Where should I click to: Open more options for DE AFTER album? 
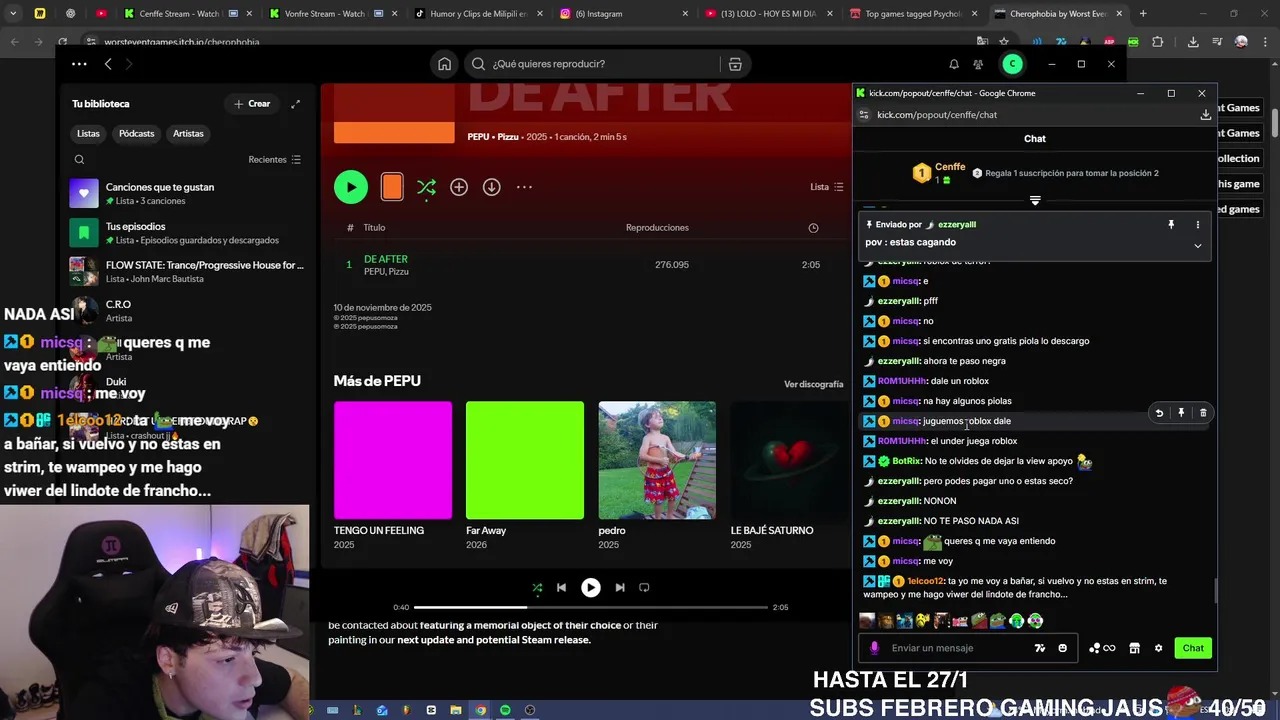click(524, 187)
